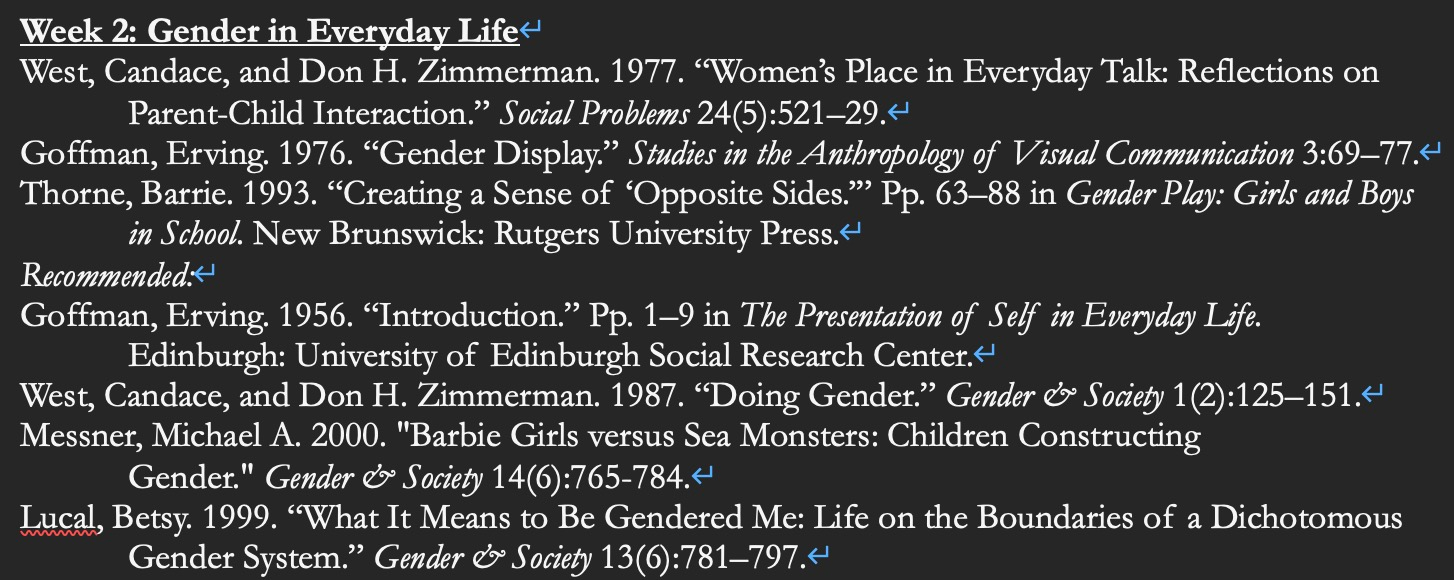The image size is (1454, 580).
Task: Click the misspelled word "Lucal"
Action: click(58, 518)
